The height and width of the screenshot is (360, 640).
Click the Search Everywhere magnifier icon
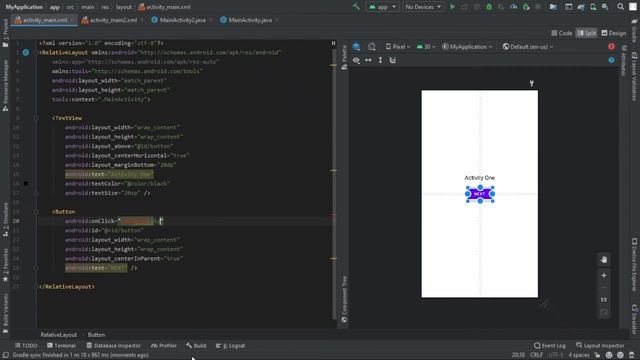[x=620, y=7]
